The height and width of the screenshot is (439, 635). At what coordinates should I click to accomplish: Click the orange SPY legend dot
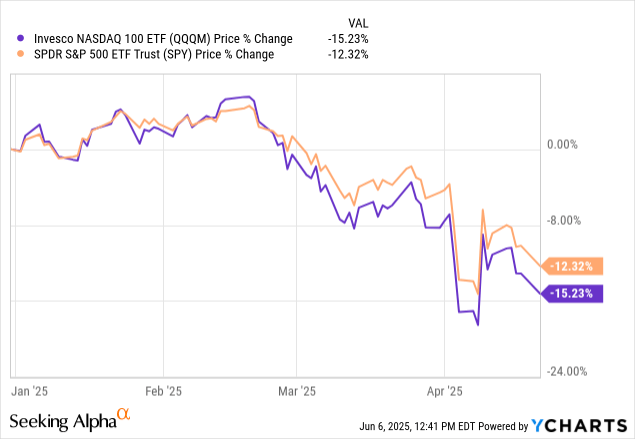pyautogui.click(x=11, y=54)
